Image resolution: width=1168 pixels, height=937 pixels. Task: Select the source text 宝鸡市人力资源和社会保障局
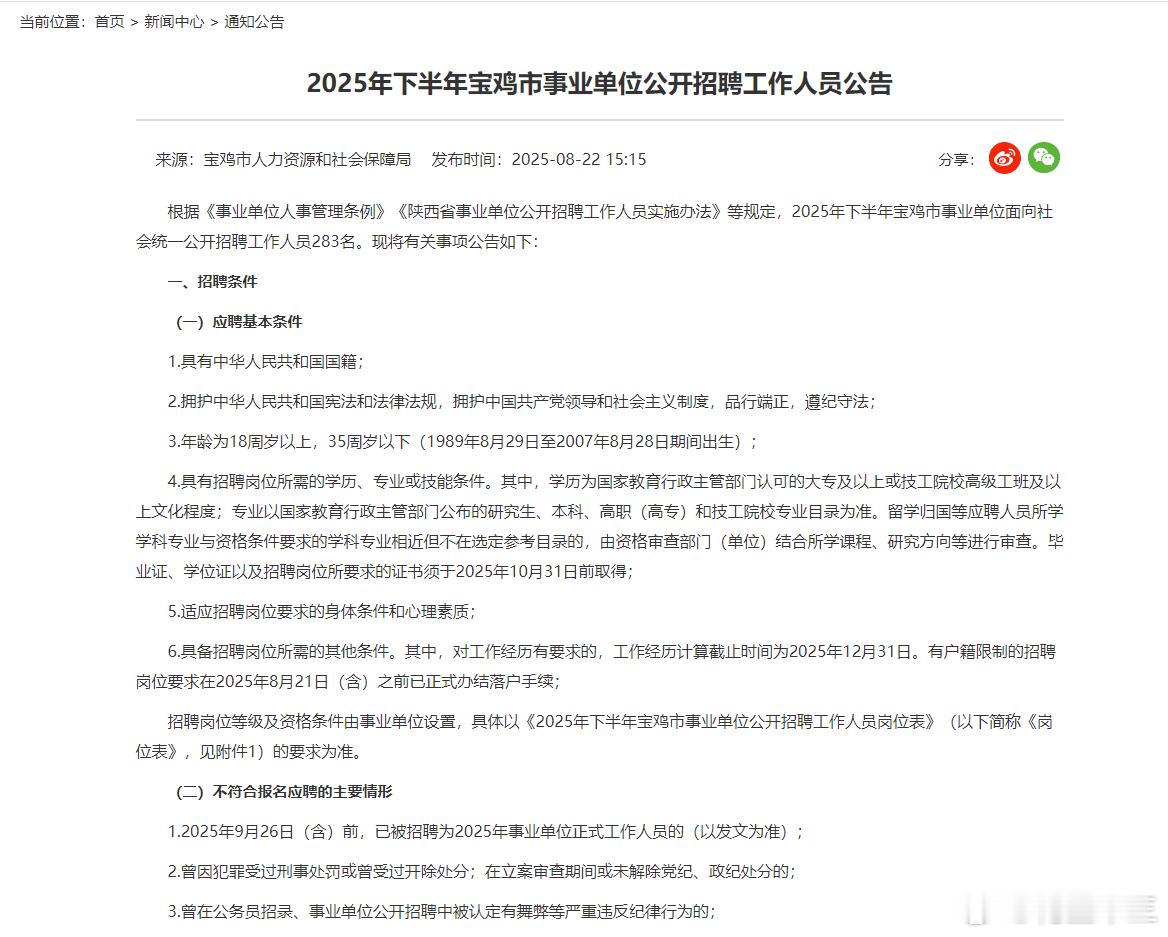[x=307, y=159]
